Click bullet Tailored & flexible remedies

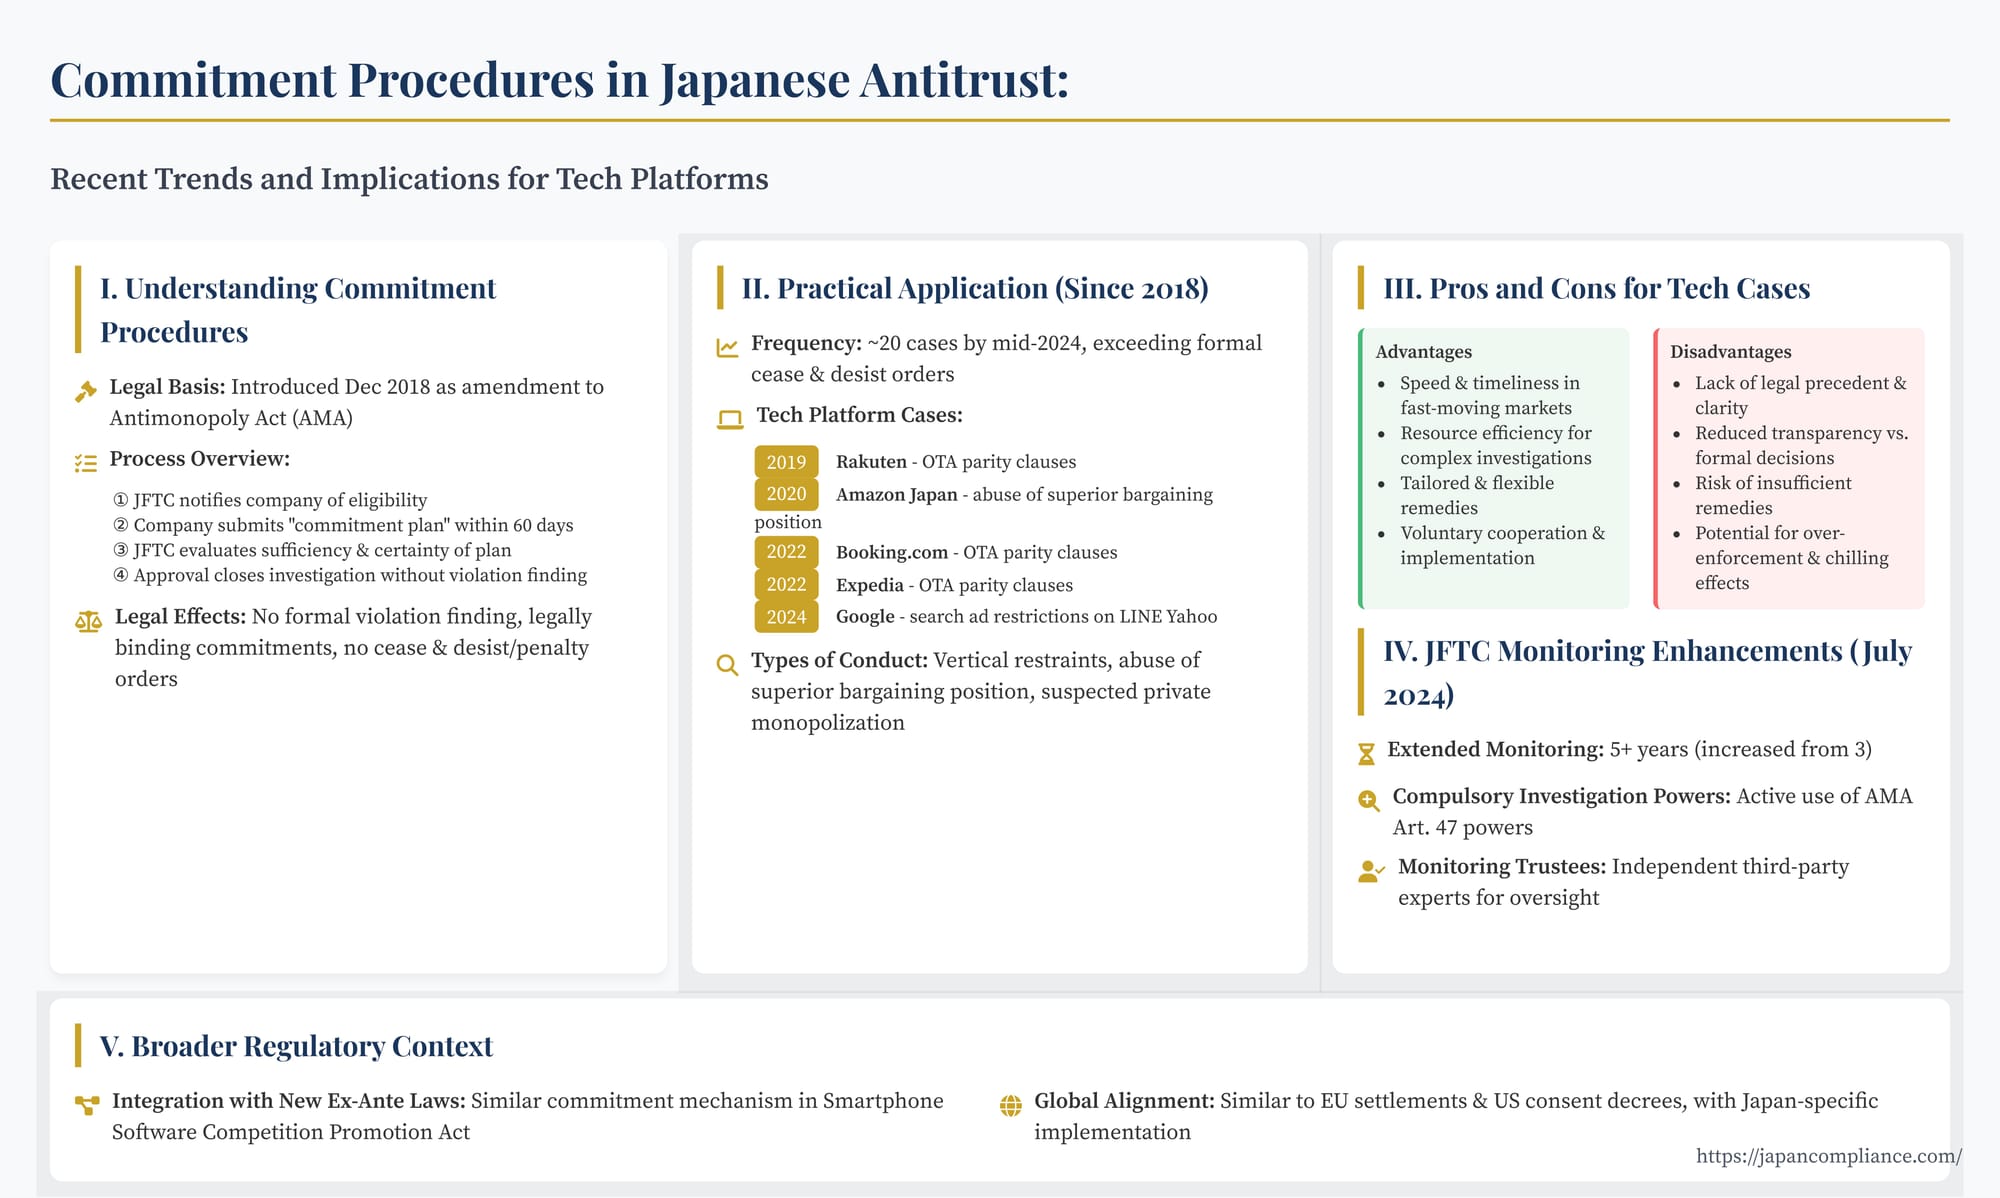pos(1477,495)
